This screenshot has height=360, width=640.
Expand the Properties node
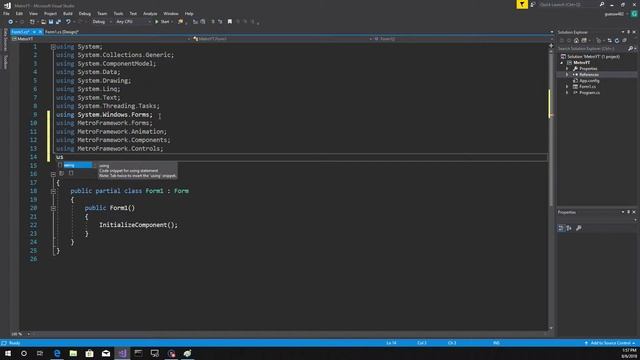tap(567, 69)
